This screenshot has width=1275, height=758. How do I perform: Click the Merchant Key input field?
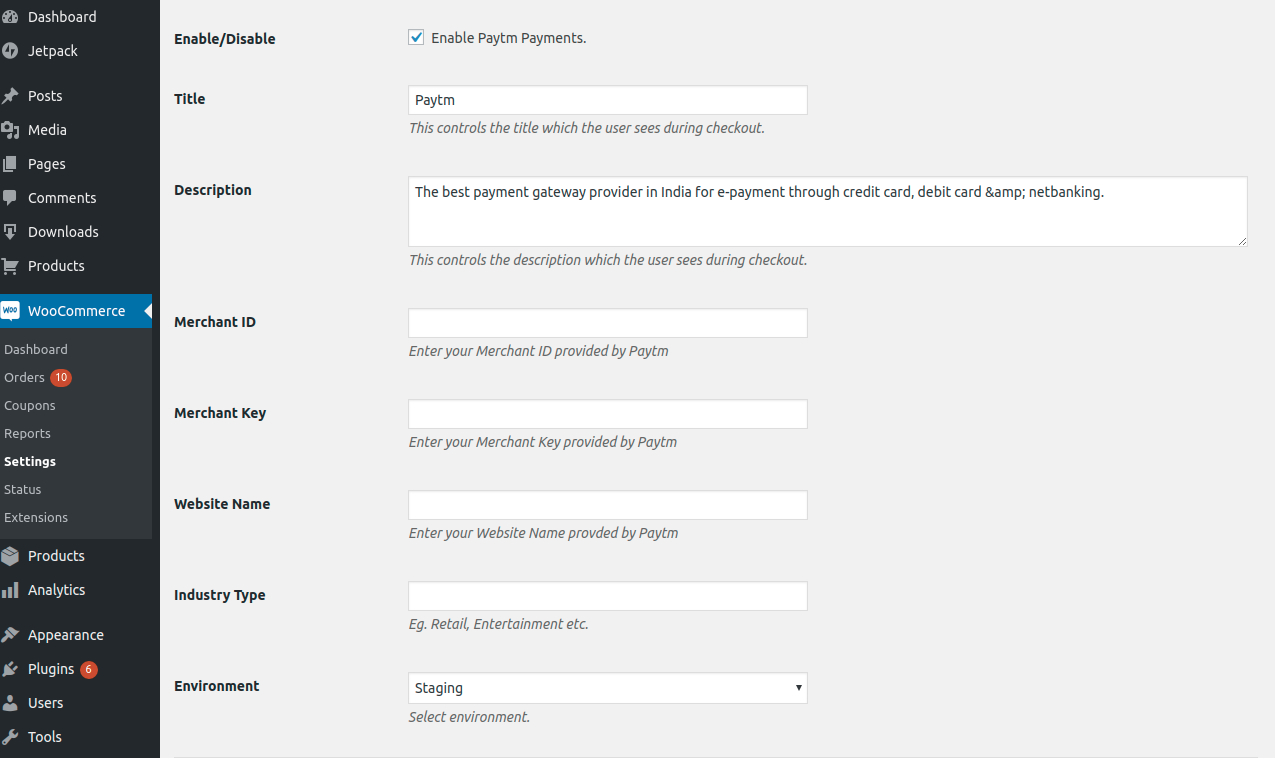pyautogui.click(x=608, y=414)
